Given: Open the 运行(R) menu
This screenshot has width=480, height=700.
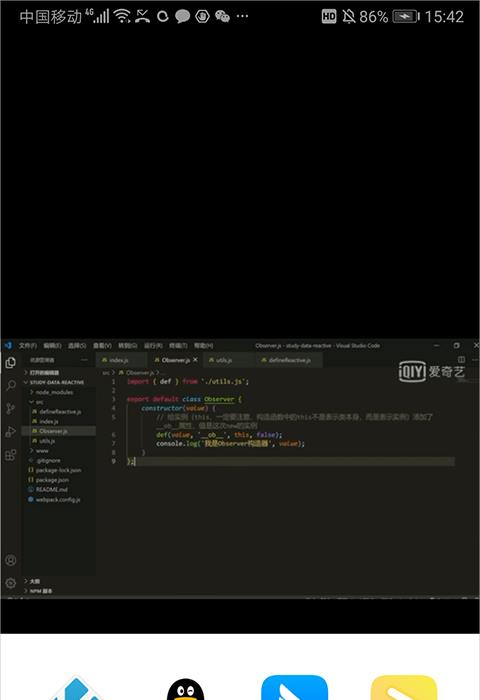Looking at the screenshot, I should [x=153, y=346].
